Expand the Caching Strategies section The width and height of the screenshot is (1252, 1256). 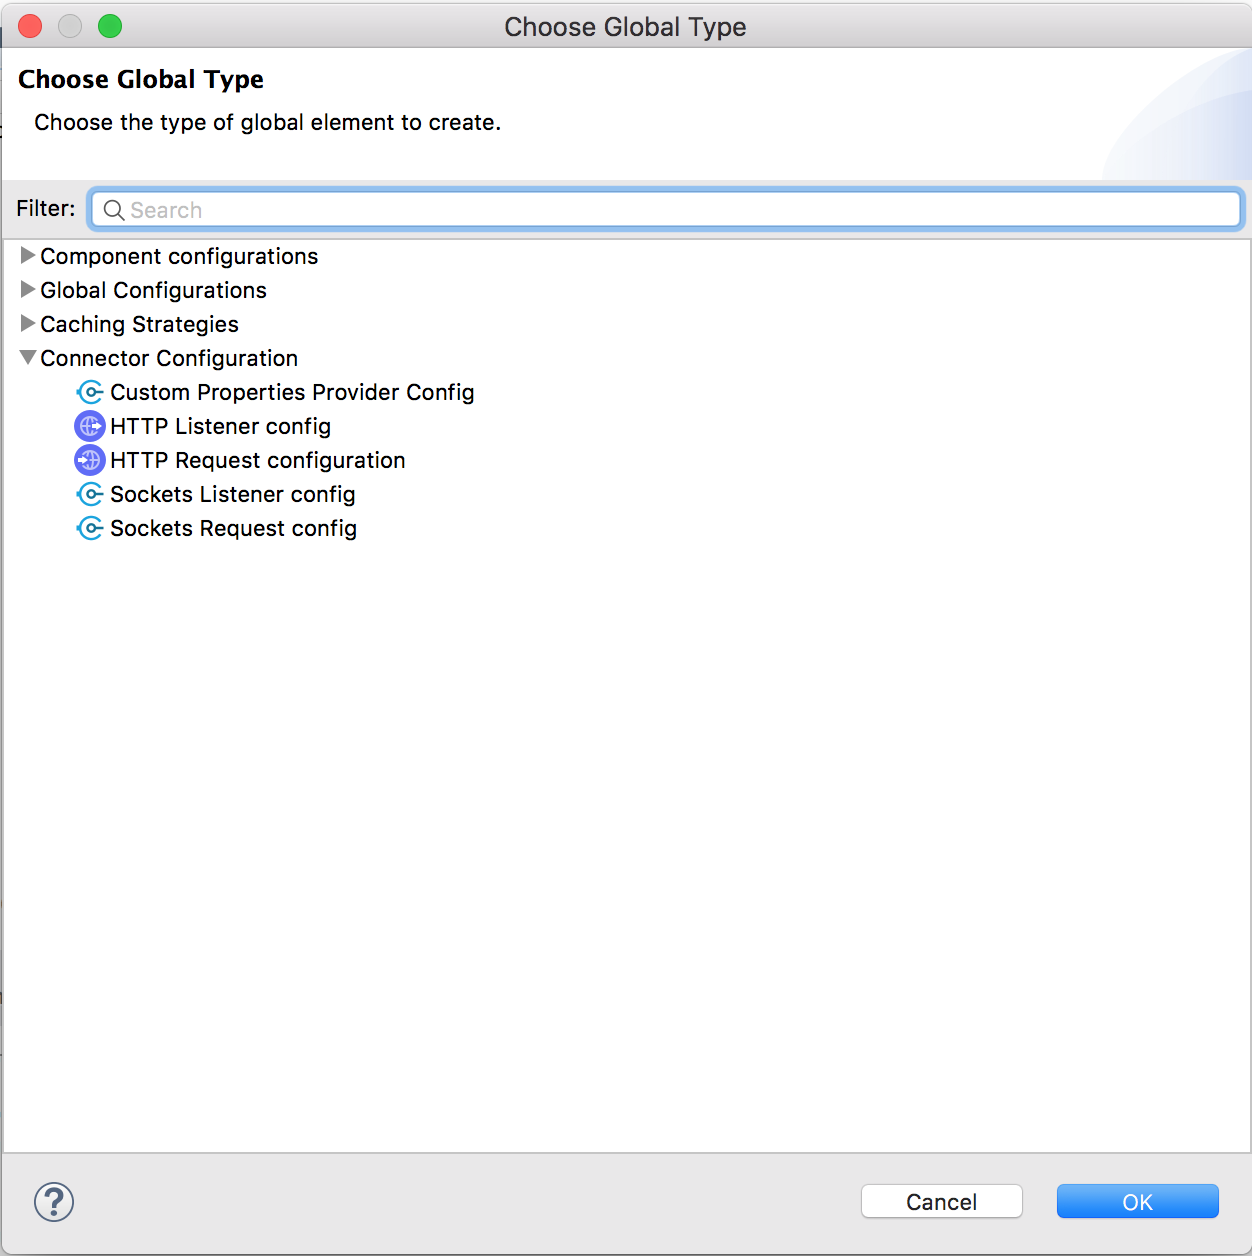(27, 323)
